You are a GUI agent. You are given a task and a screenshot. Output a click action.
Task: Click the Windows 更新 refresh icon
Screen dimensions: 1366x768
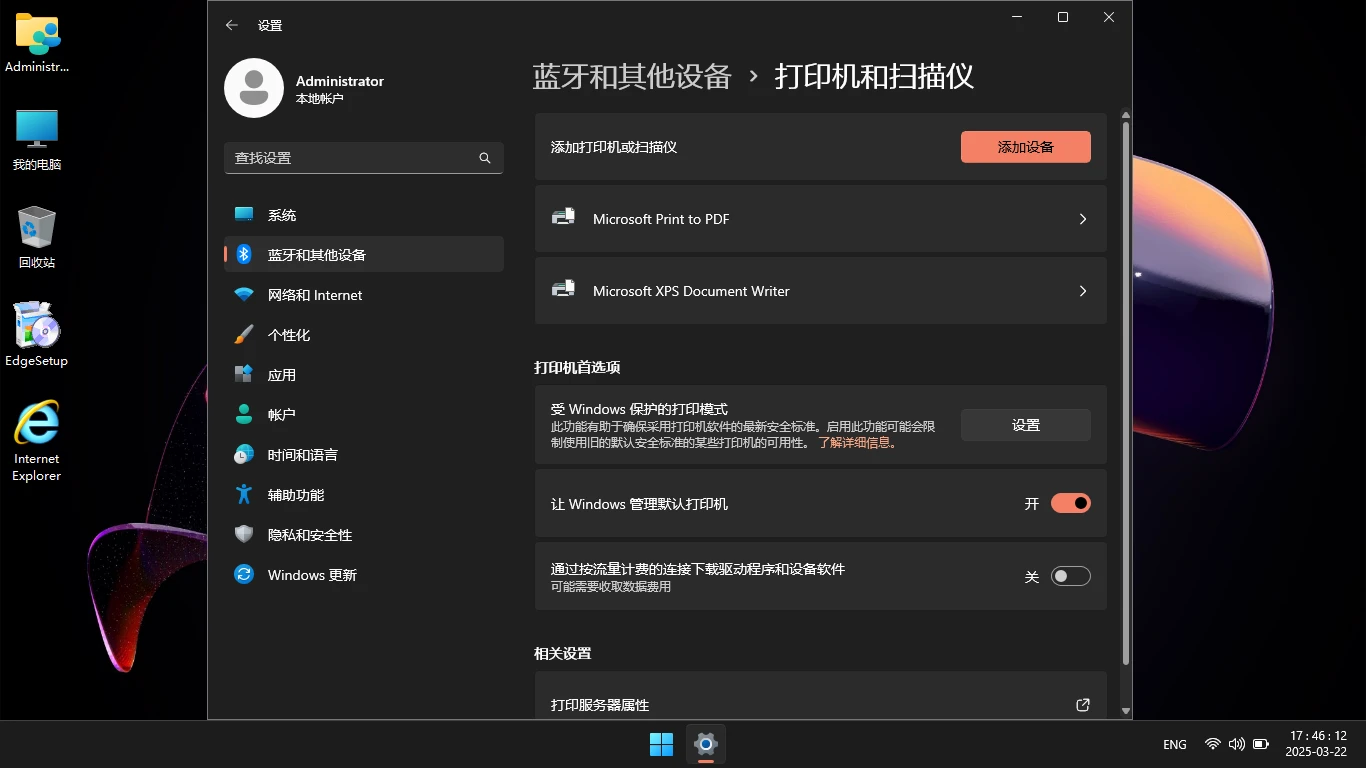click(244, 574)
